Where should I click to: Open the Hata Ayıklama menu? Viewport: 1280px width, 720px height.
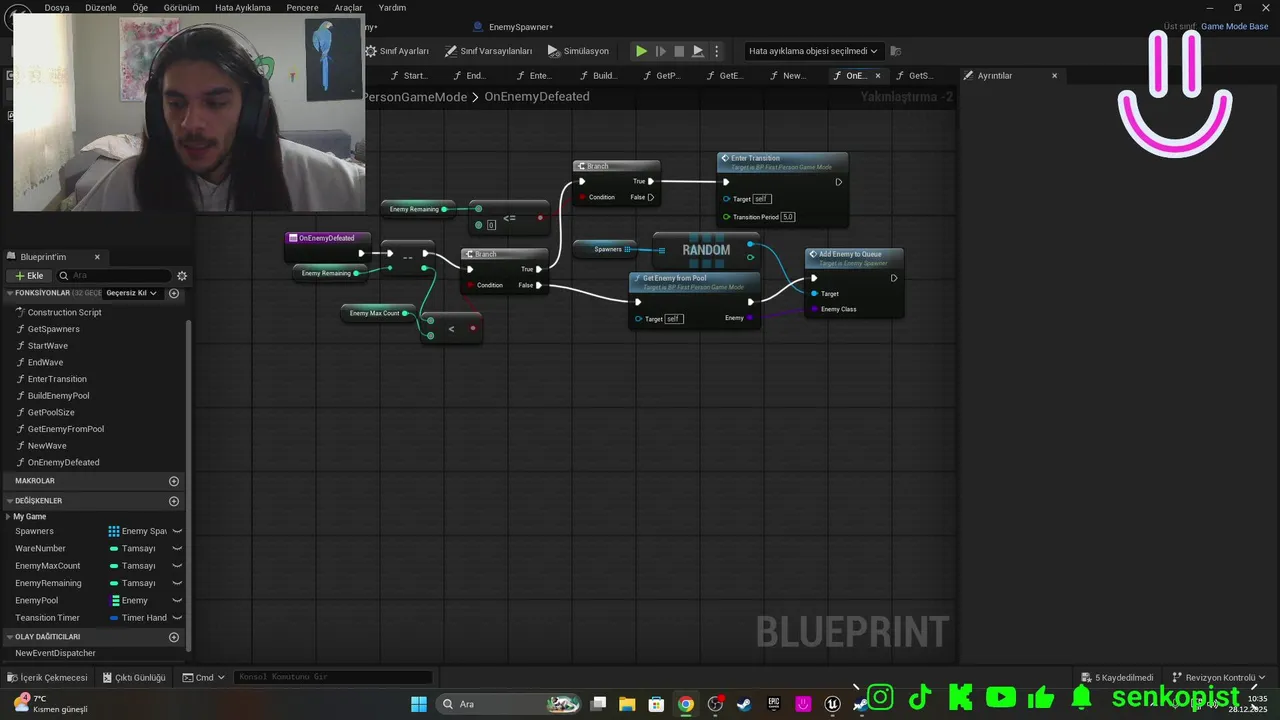[243, 7]
